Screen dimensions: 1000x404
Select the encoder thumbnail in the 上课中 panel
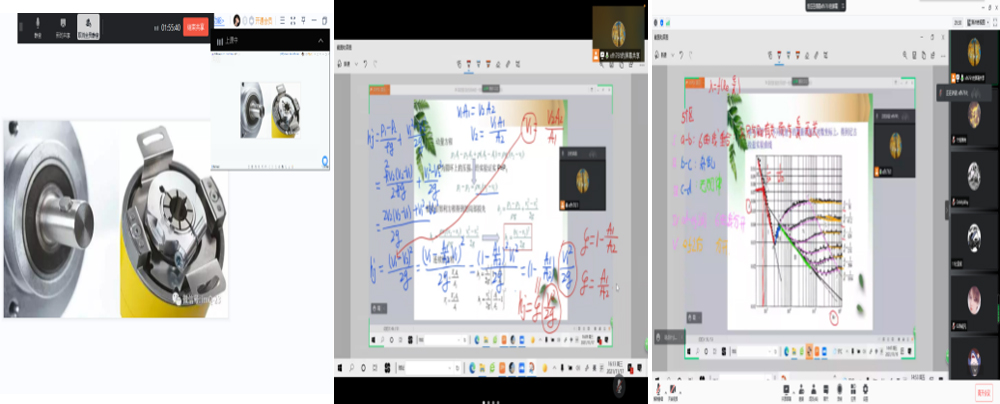270,109
